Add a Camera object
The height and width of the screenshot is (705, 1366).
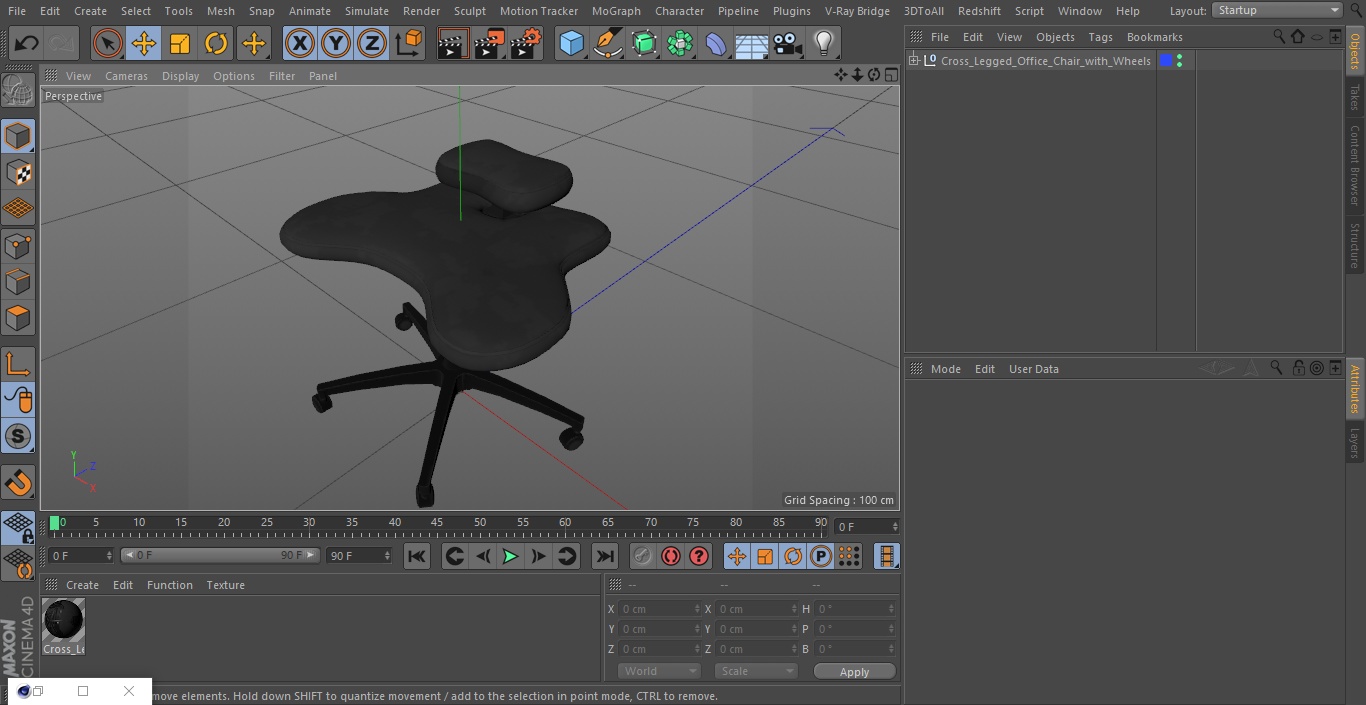point(787,43)
